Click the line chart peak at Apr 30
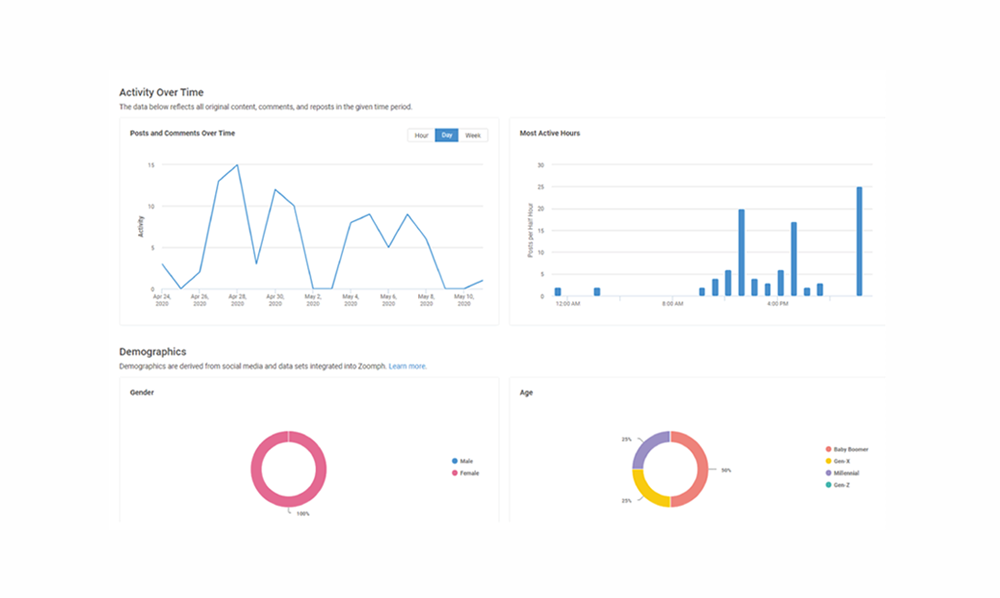 point(275,190)
